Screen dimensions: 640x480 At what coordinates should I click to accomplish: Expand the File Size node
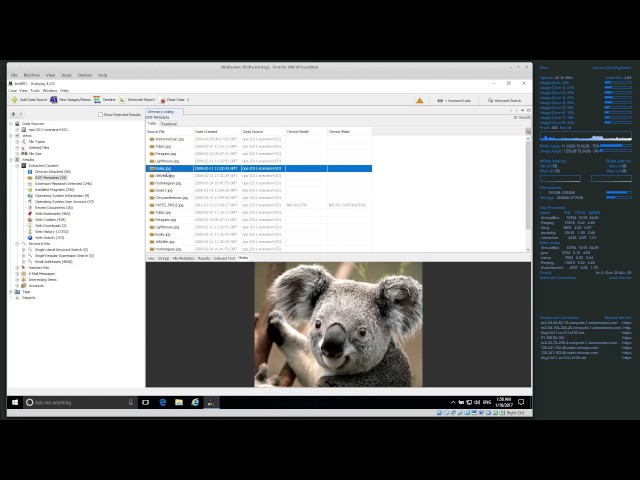click(x=17, y=153)
